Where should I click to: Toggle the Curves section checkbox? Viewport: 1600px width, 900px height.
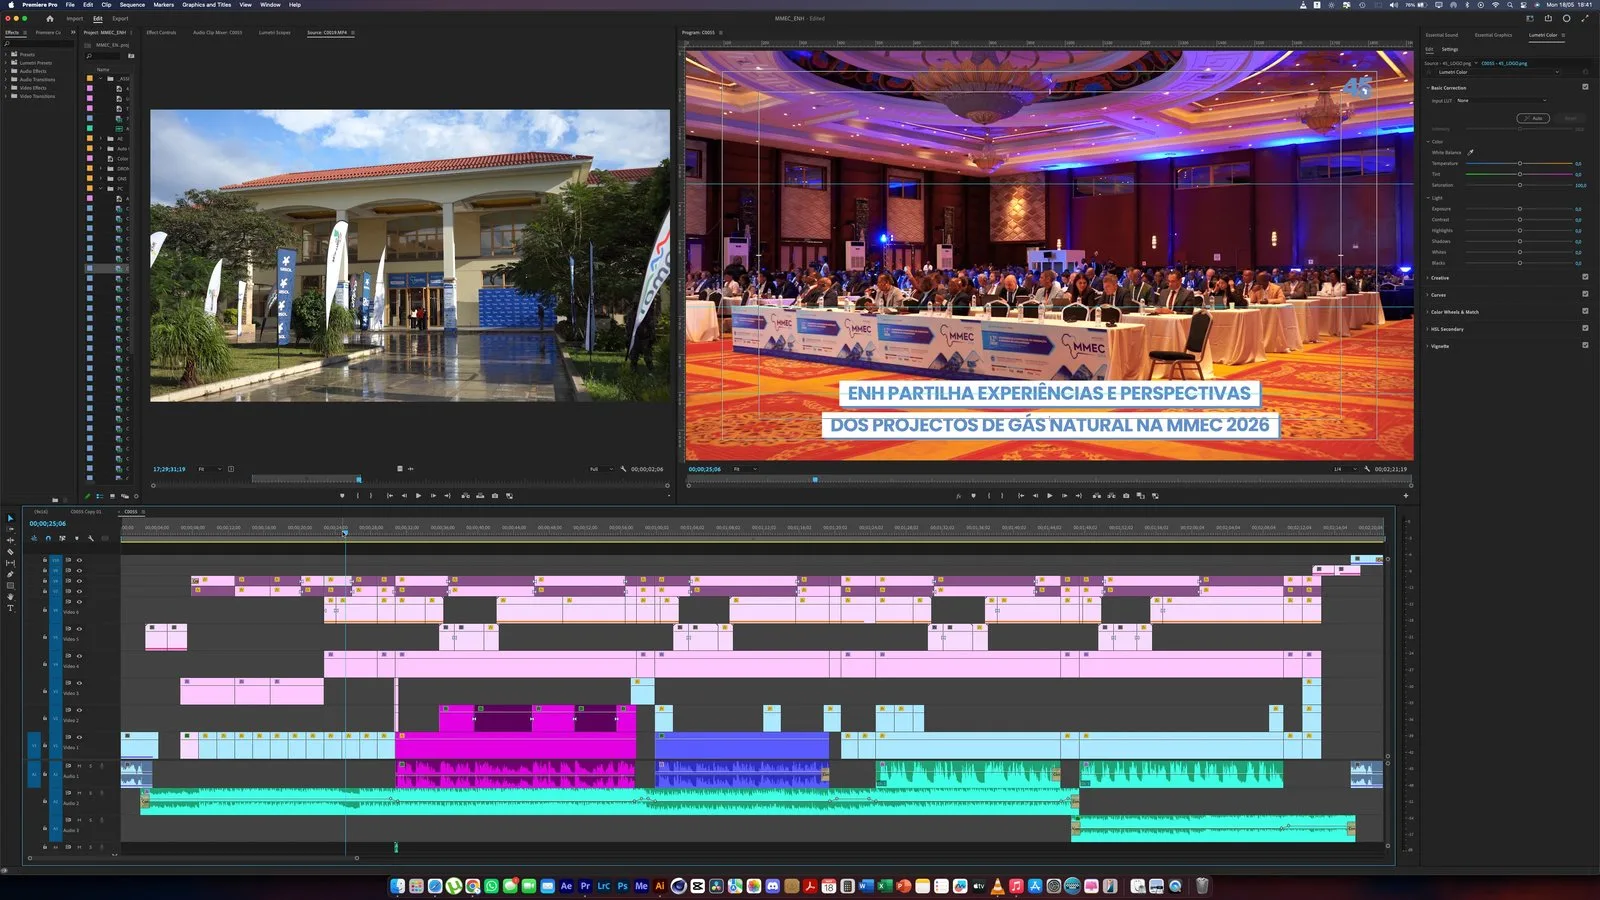[1585, 294]
